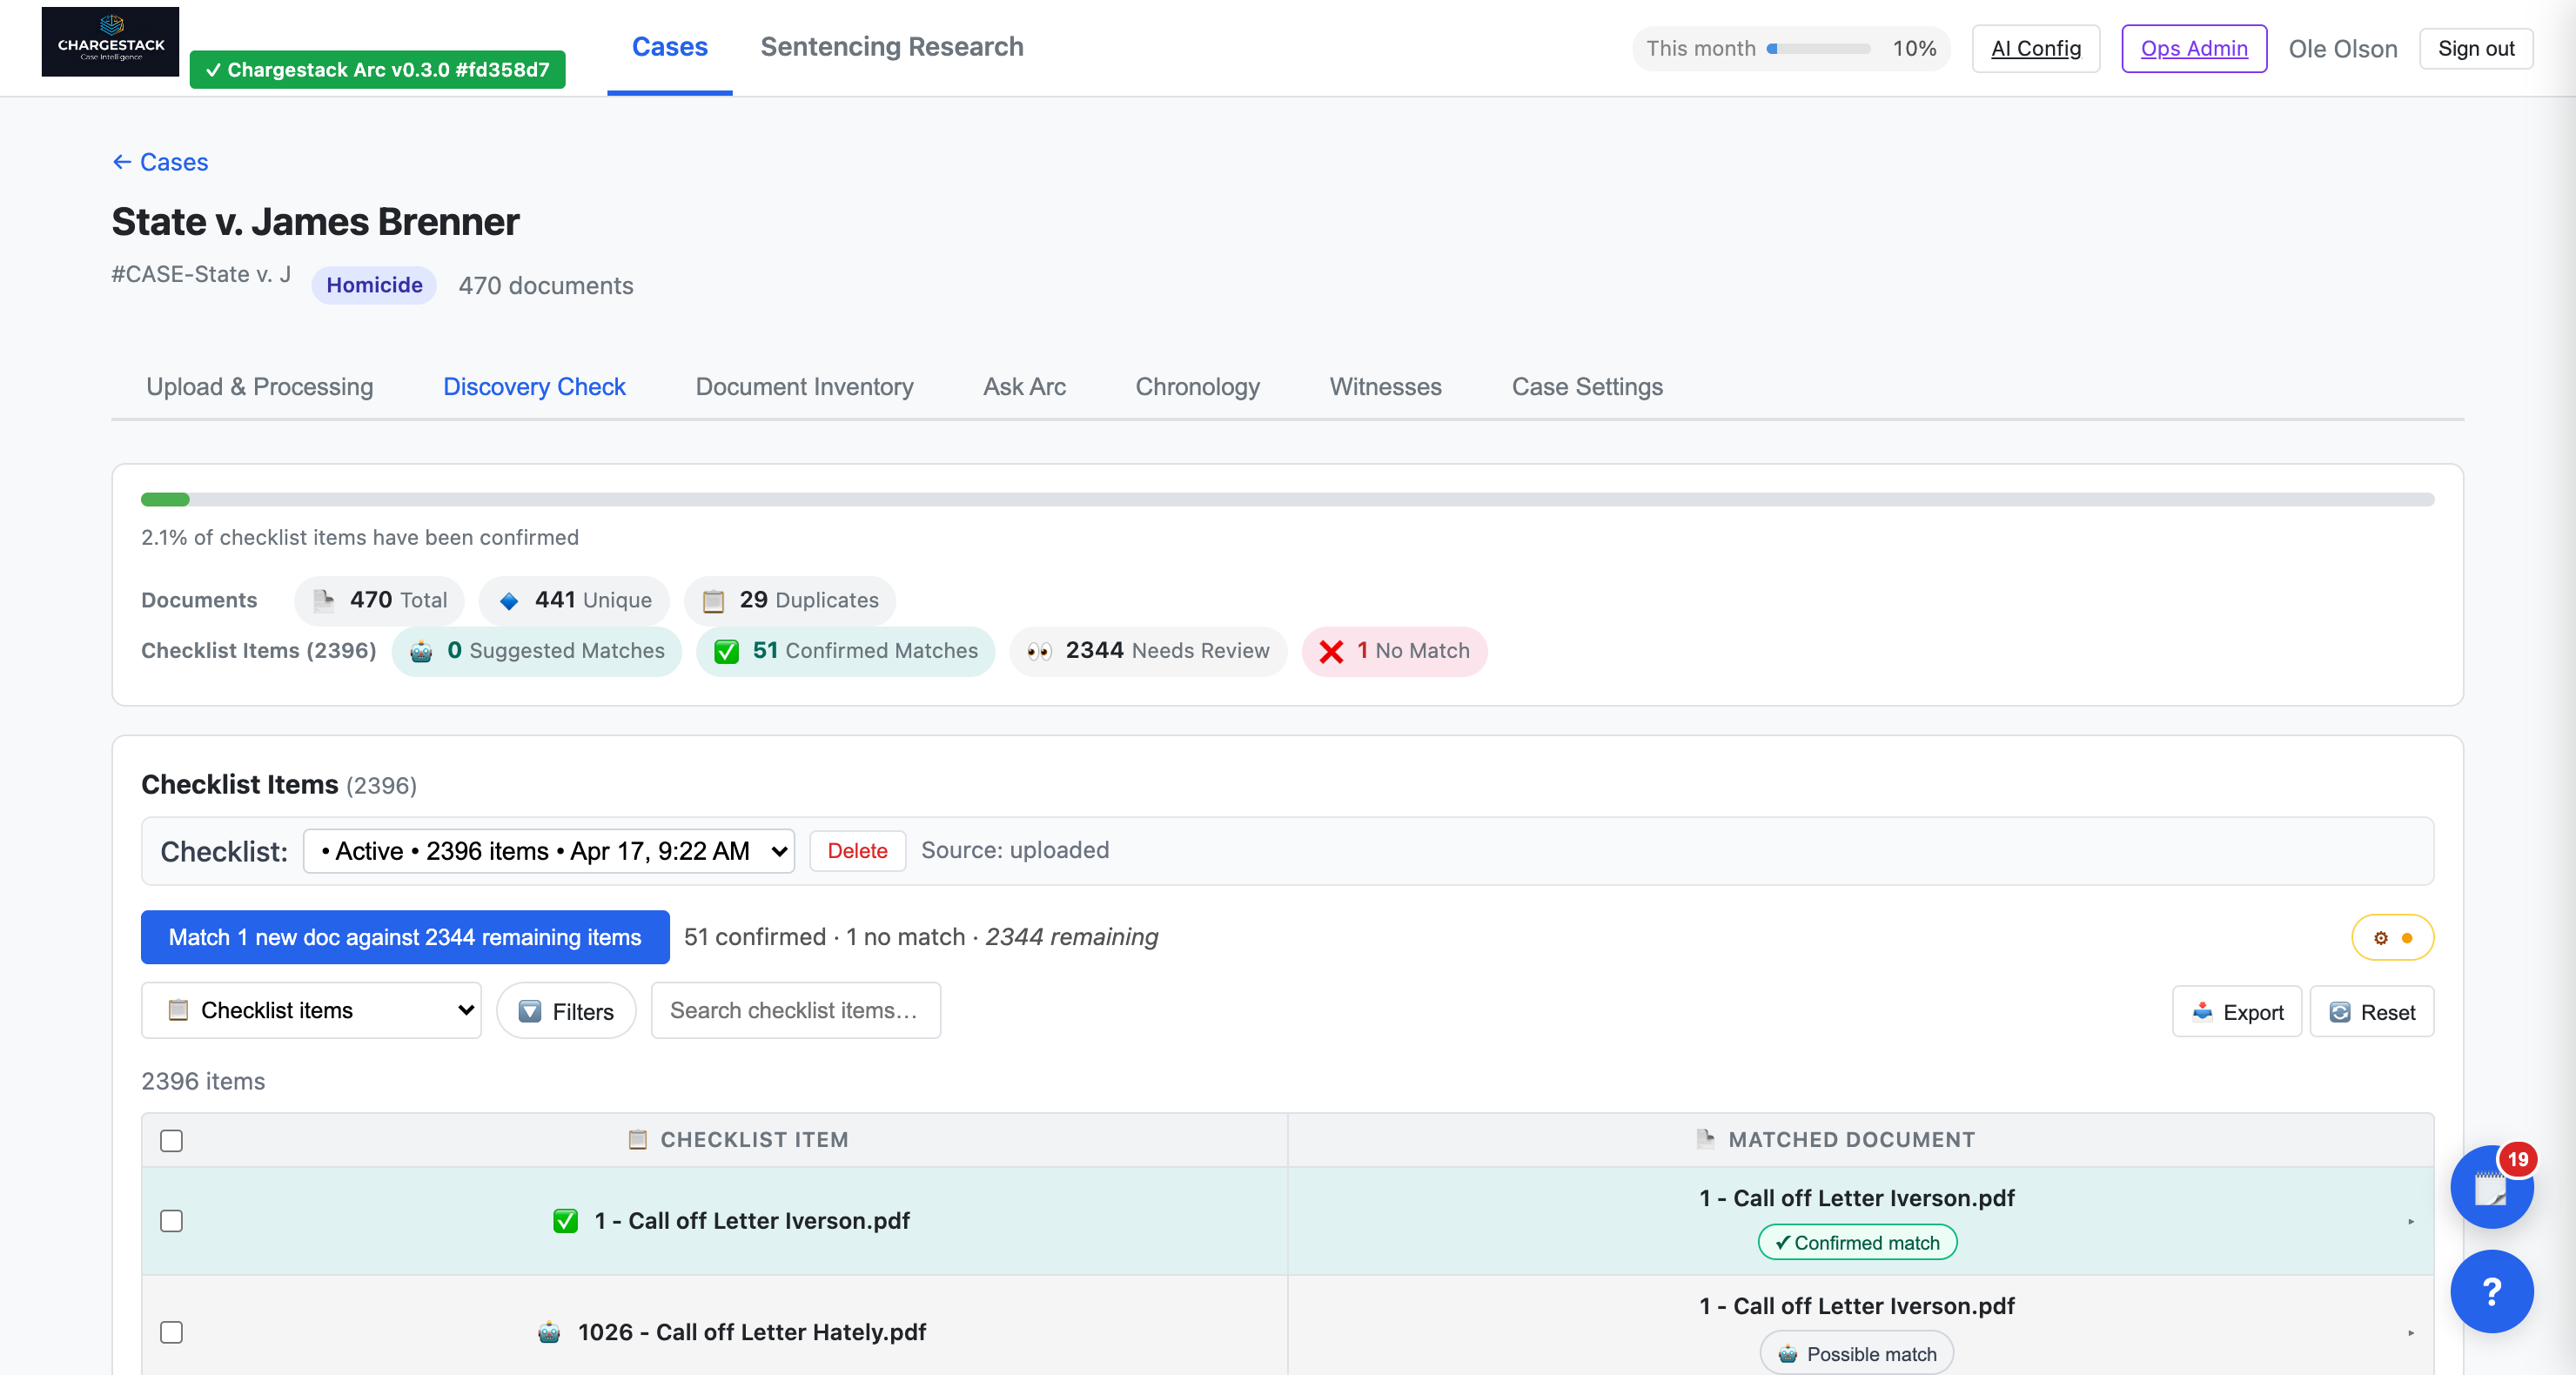The image size is (2576, 1375).
Task: Open the Checklist items view dropdown
Action: tap(311, 1010)
